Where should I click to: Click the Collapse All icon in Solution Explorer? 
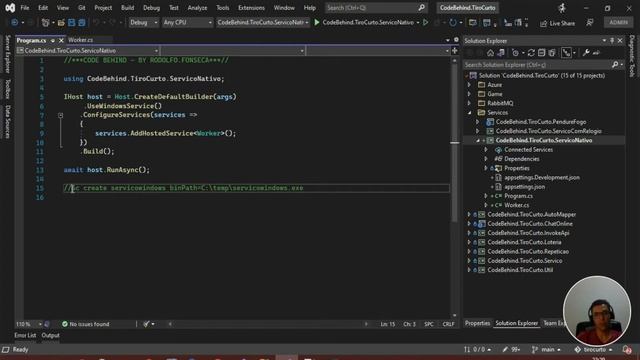(541, 53)
